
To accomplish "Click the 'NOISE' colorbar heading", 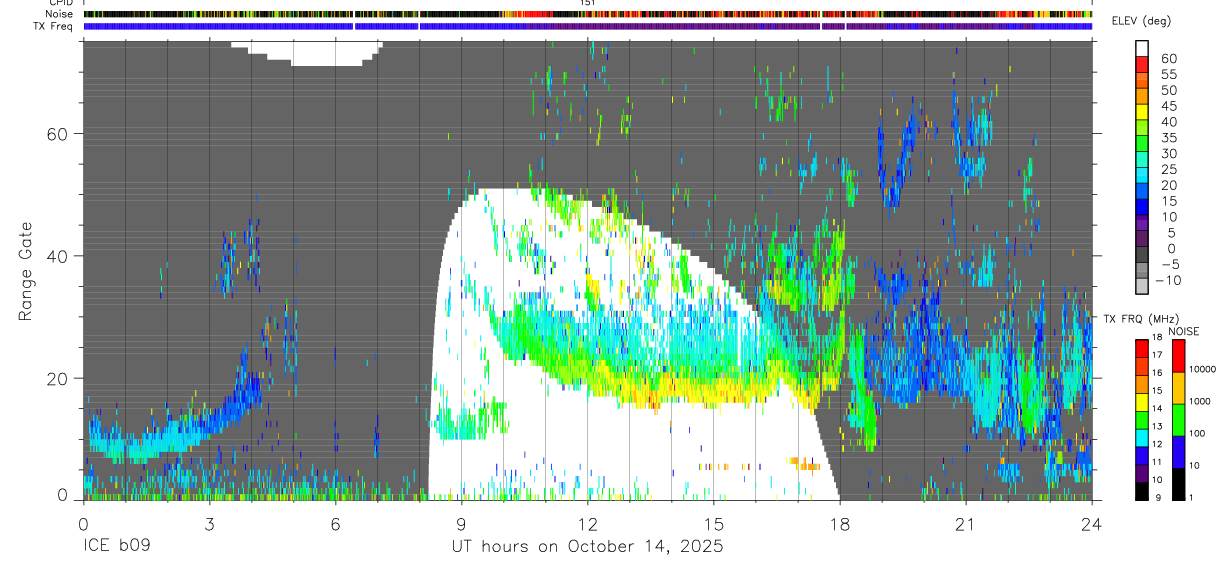I will click(1183, 331).
